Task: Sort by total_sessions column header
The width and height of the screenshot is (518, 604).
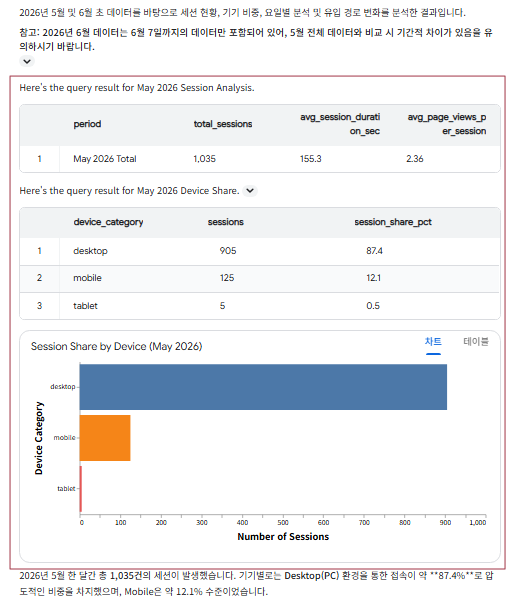Action: point(223,124)
